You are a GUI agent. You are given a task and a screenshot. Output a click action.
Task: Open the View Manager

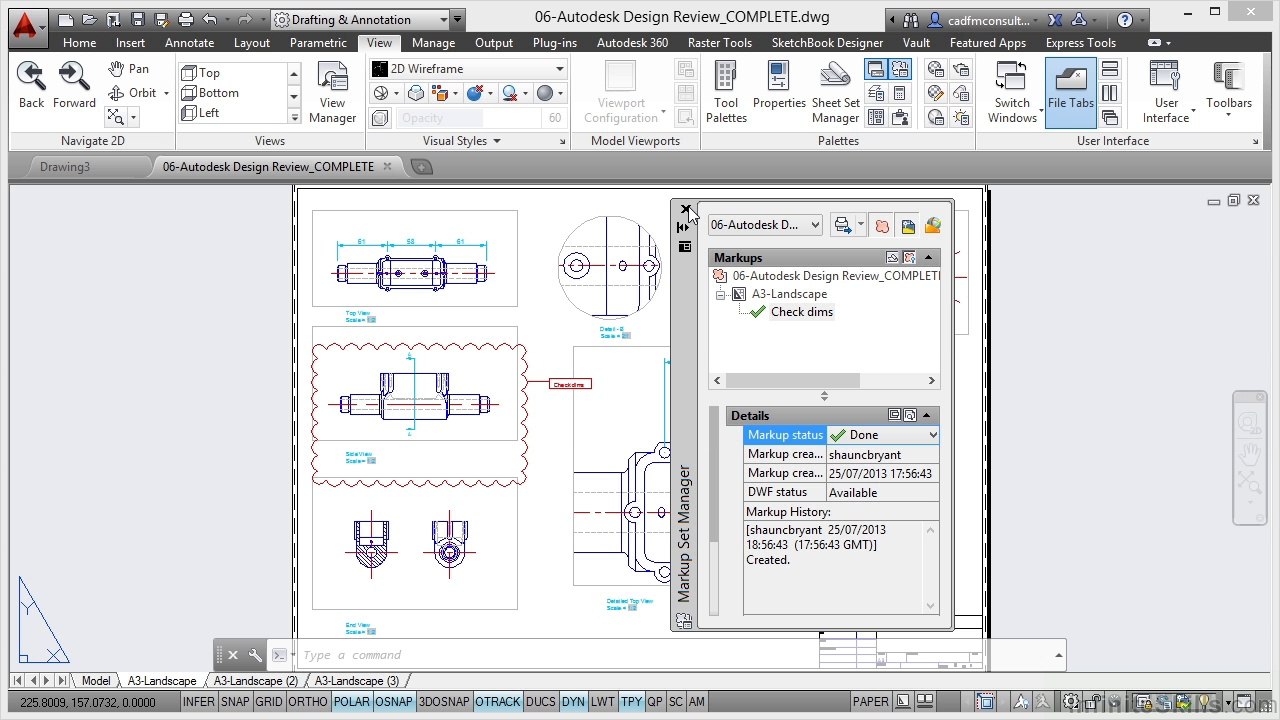(332, 92)
